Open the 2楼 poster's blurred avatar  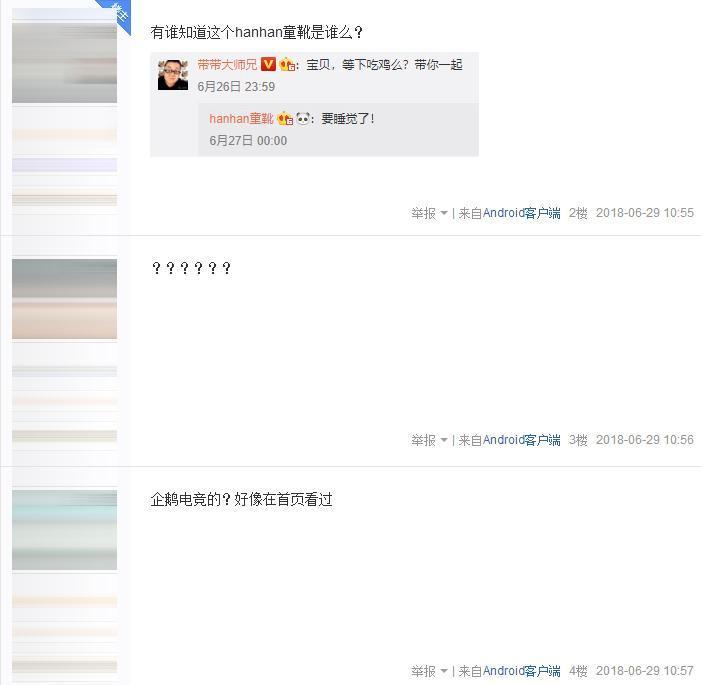tap(64, 63)
